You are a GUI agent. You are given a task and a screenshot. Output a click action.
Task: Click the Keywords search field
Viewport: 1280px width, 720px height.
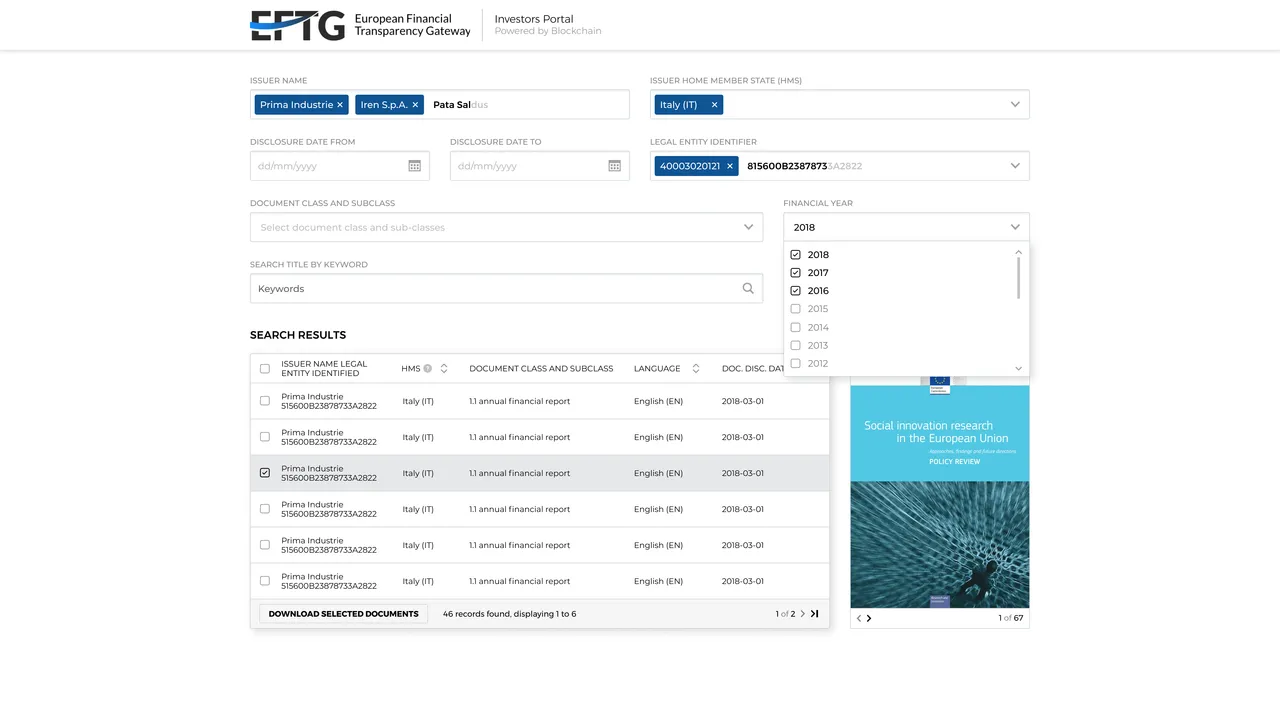click(506, 288)
